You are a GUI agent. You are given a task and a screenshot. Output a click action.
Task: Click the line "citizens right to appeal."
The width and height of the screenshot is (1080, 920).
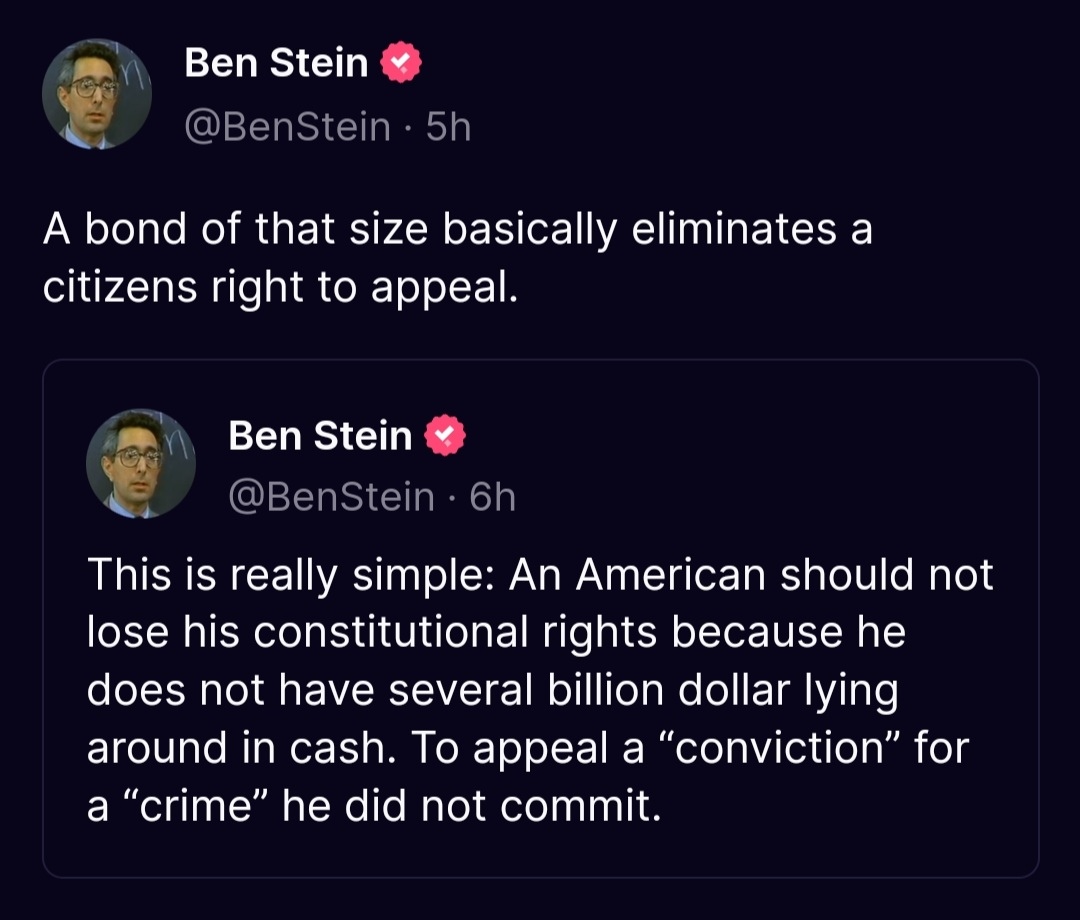(x=280, y=287)
